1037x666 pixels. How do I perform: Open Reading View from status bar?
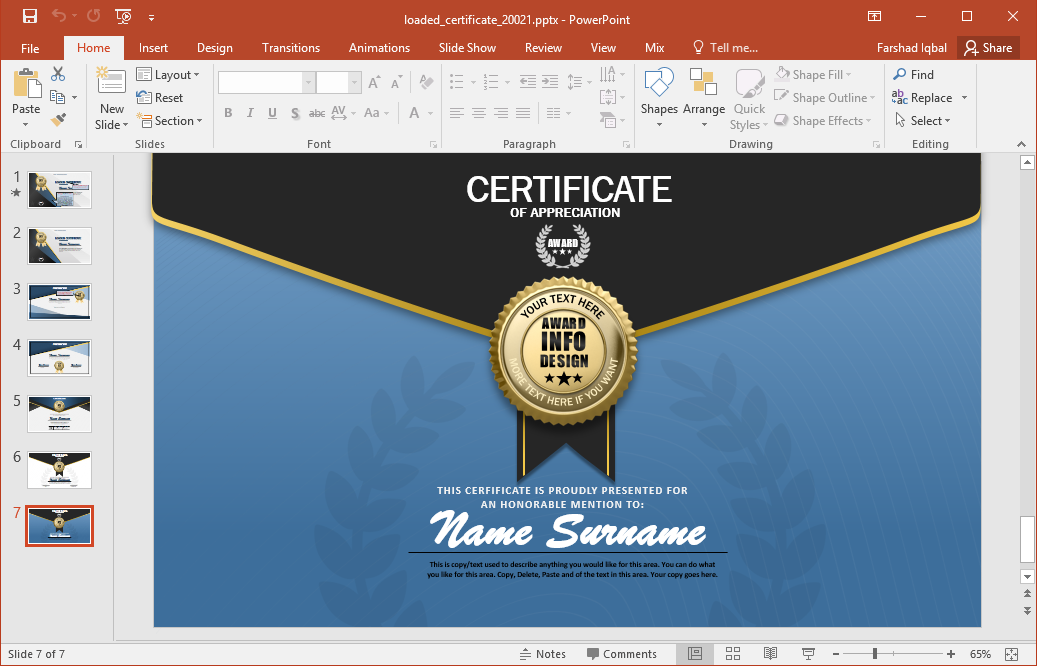tap(770, 654)
